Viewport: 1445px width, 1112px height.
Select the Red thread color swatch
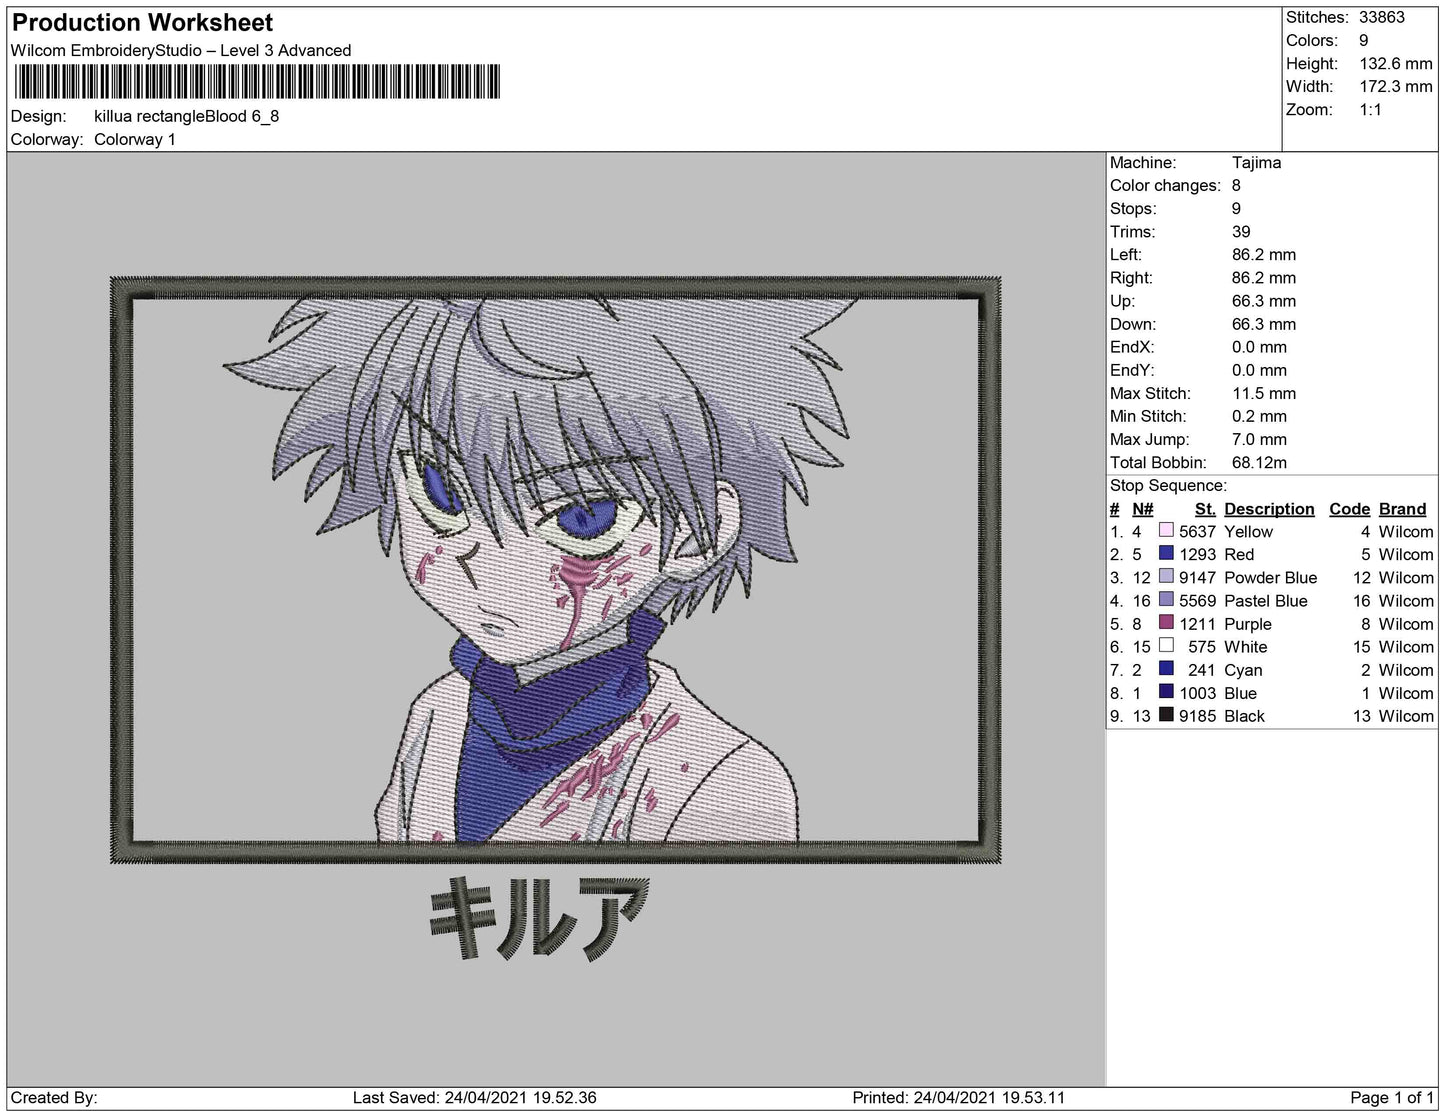[1166, 554]
